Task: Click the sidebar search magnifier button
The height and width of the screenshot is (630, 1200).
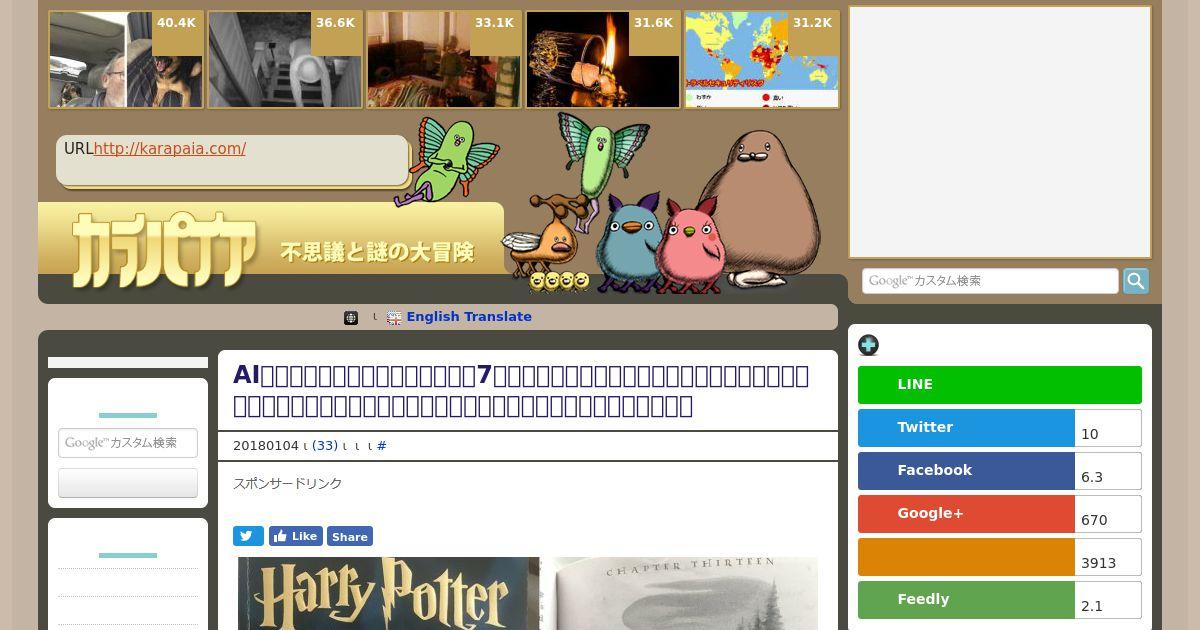Action: pos(1136,281)
